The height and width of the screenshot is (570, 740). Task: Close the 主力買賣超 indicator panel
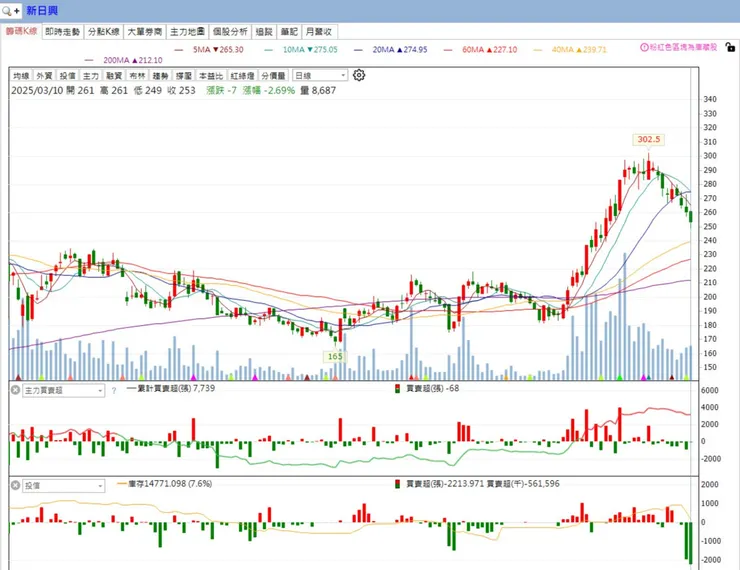tap(15, 390)
